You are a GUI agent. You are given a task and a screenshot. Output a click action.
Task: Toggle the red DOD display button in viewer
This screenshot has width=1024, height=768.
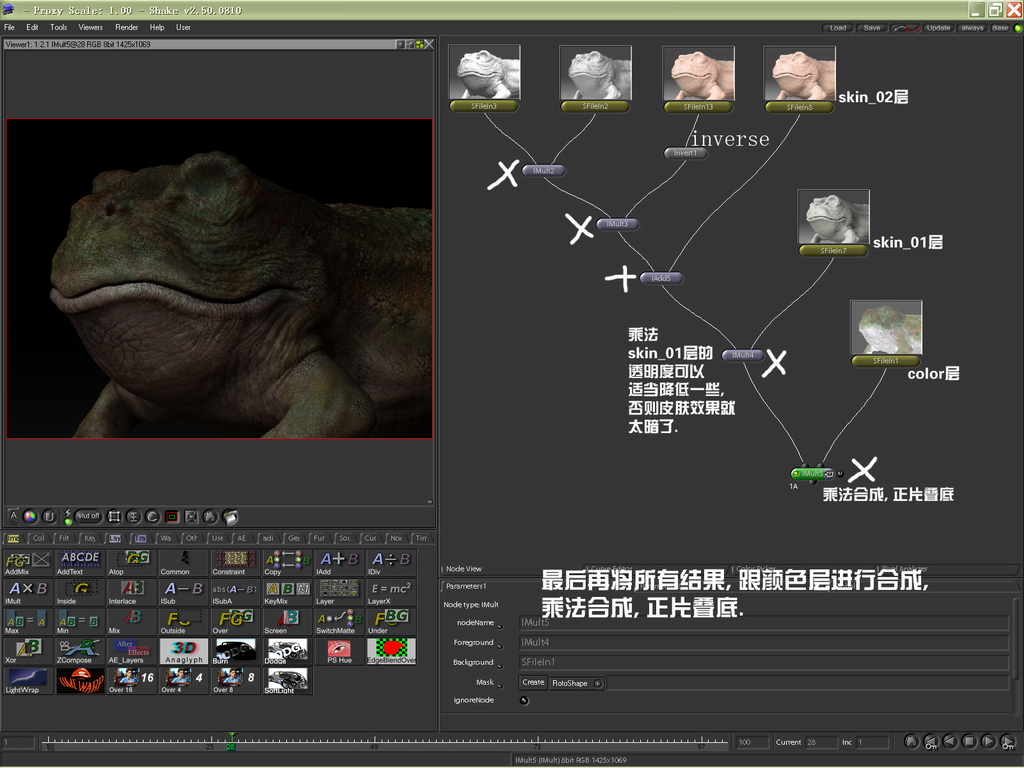point(172,517)
